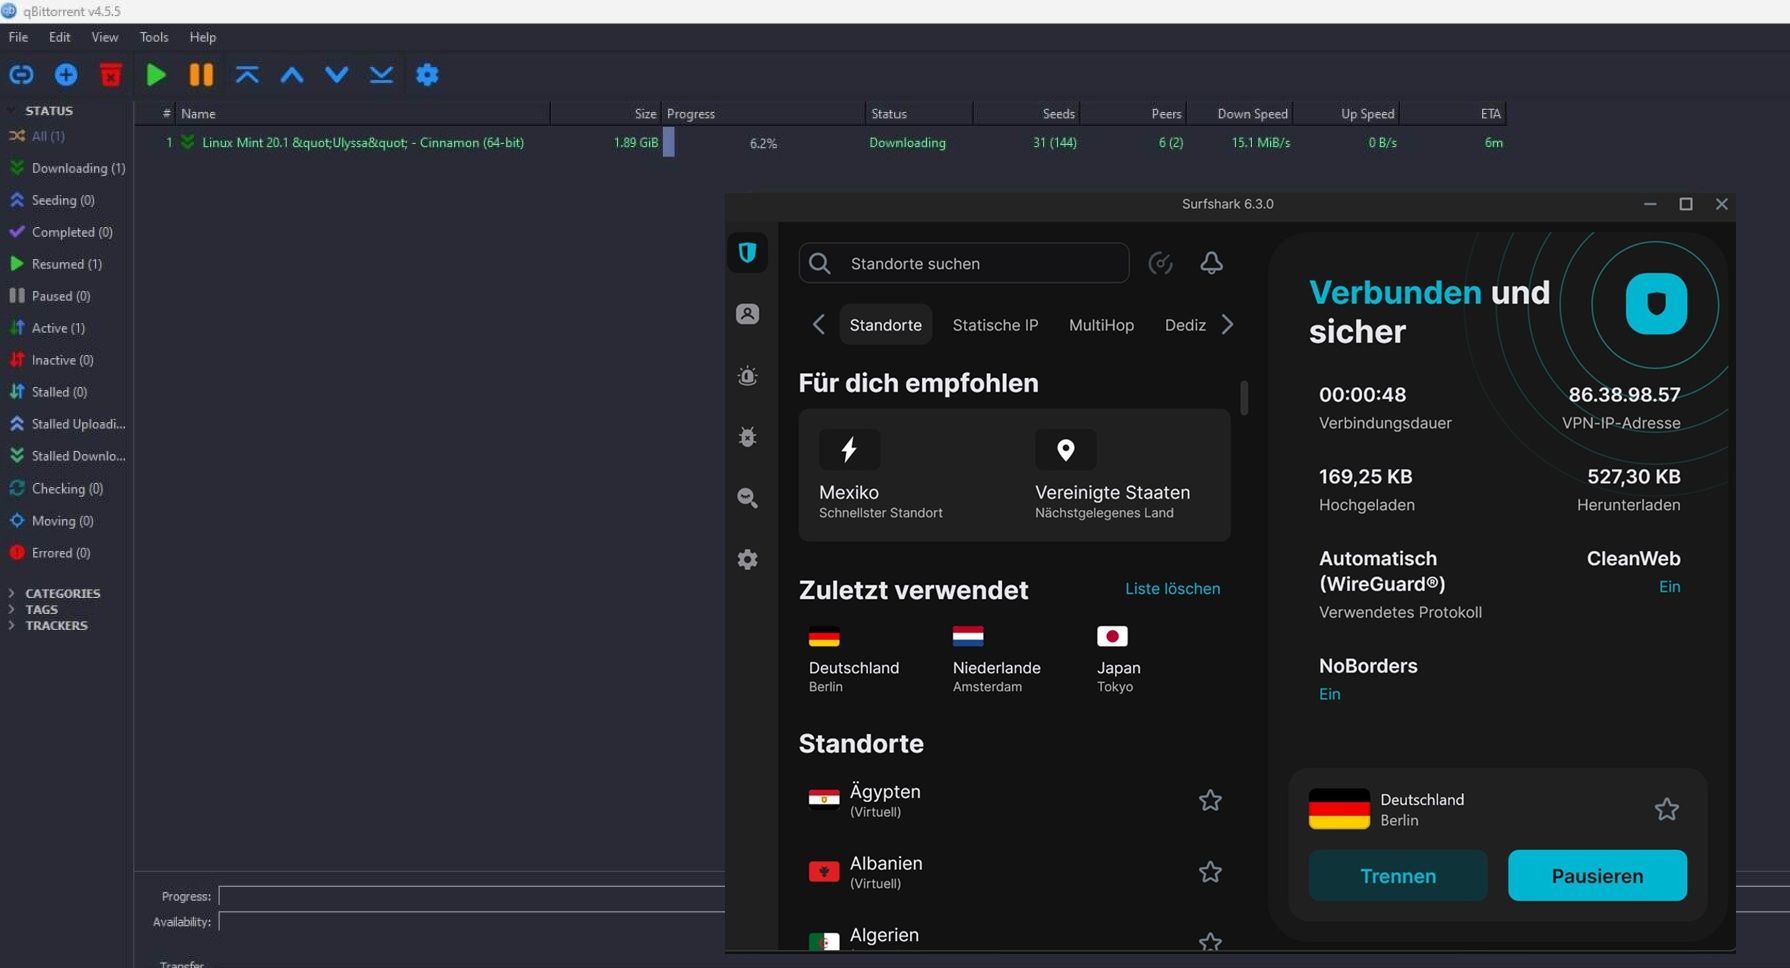Star the Albanien location
Screen dimensions: 1790x968
(1210, 871)
